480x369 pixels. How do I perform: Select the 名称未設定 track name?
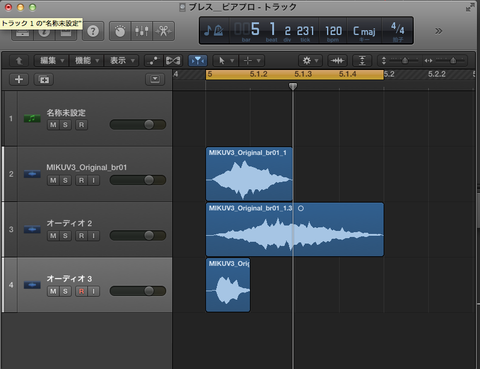(66, 113)
